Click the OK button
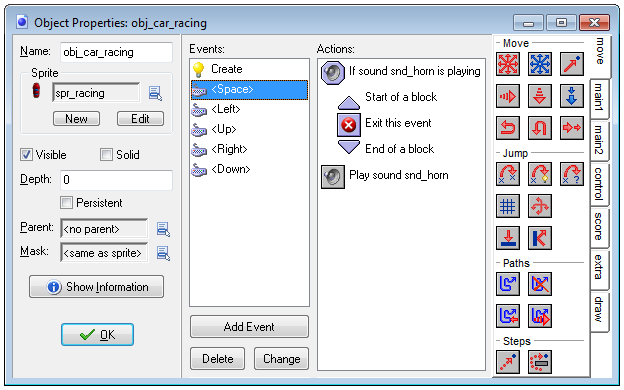Image resolution: width=624 pixels, height=390 pixels. (97, 334)
